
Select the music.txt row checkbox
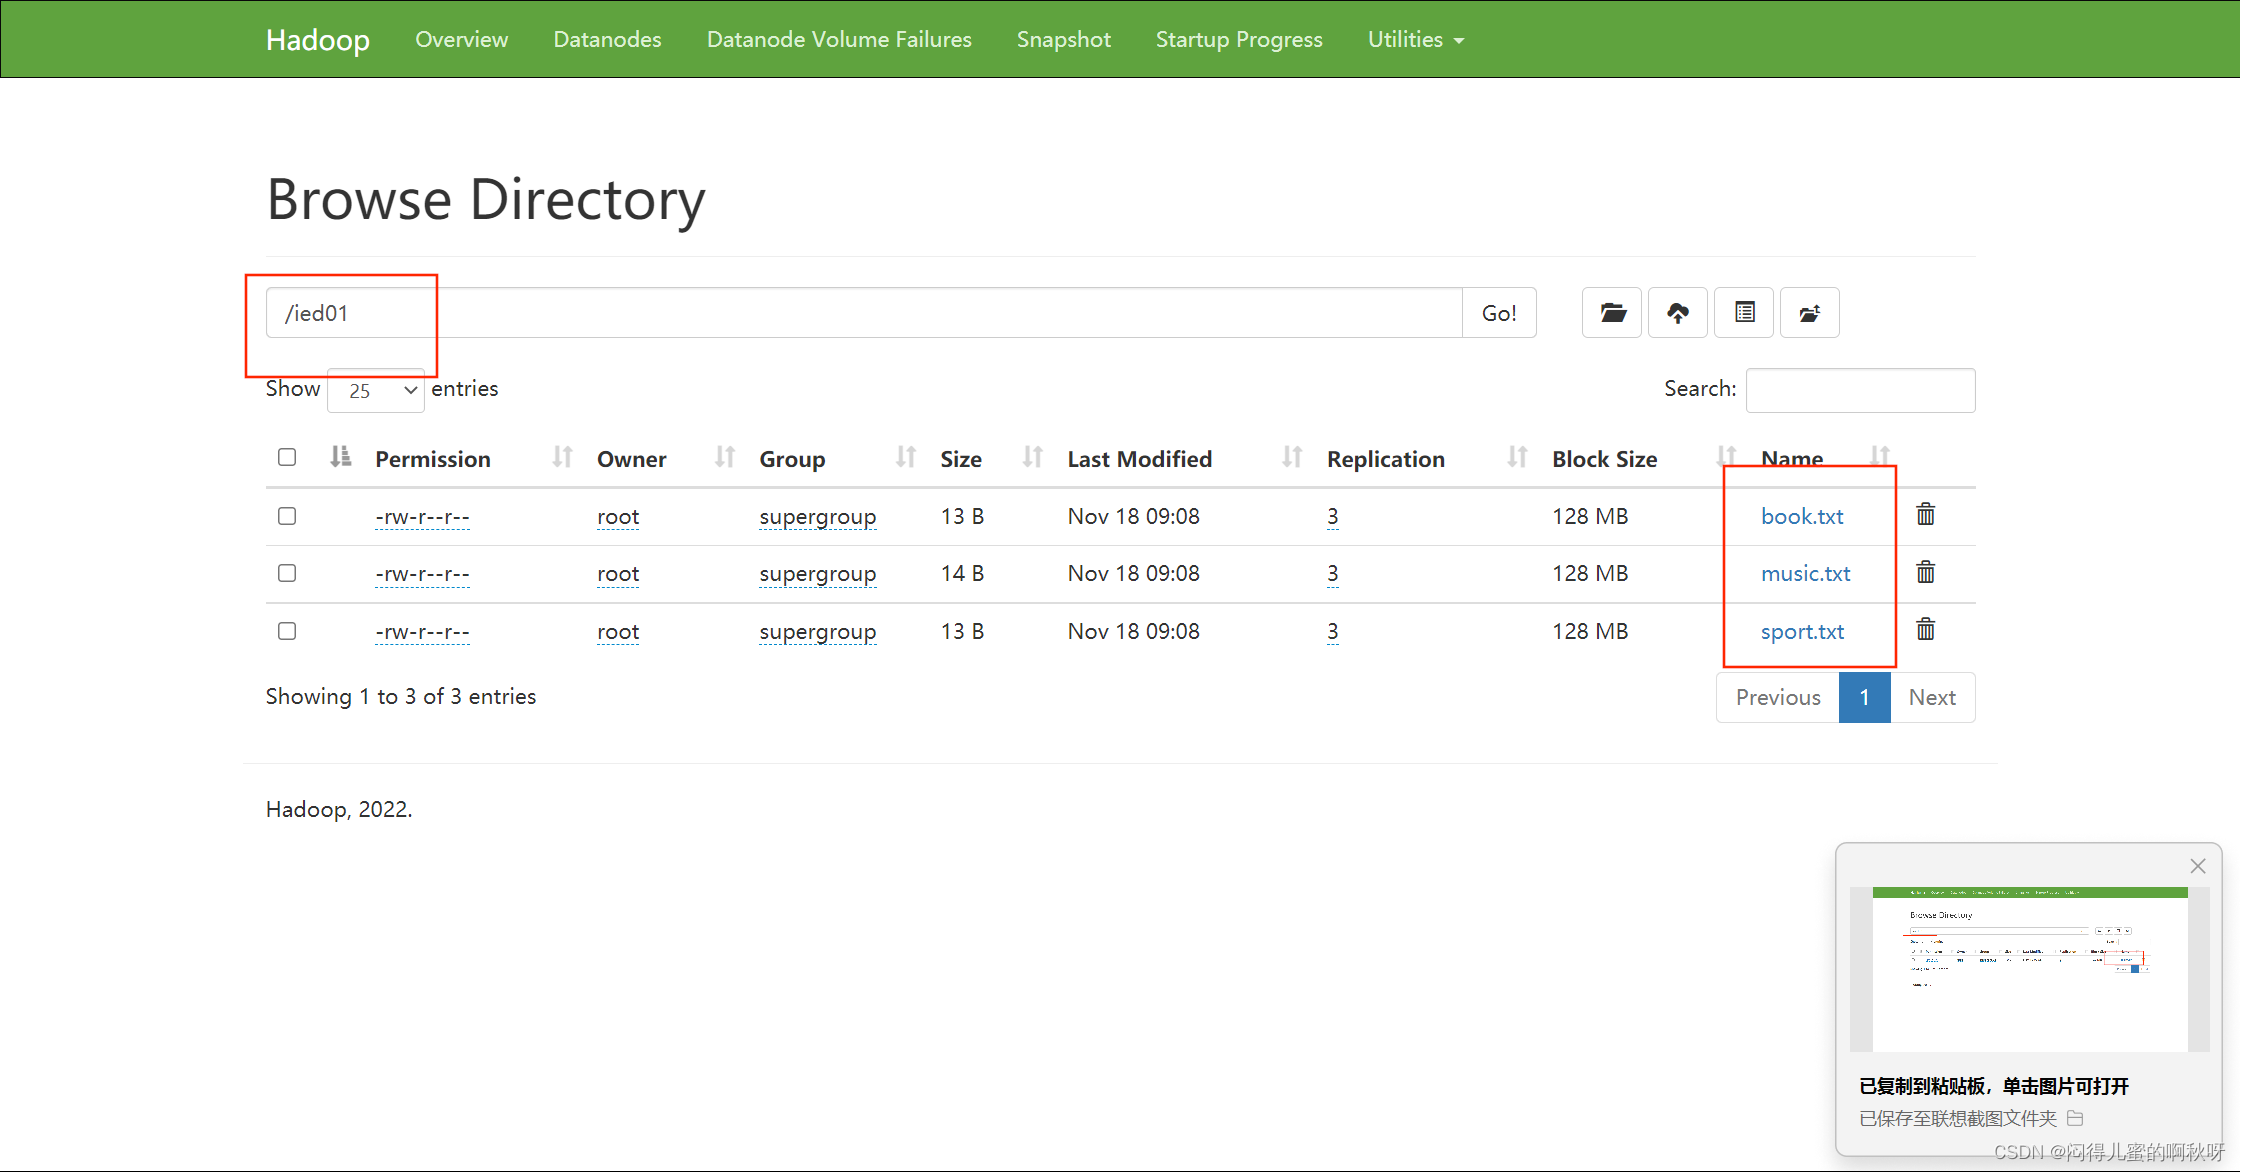click(x=287, y=573)
